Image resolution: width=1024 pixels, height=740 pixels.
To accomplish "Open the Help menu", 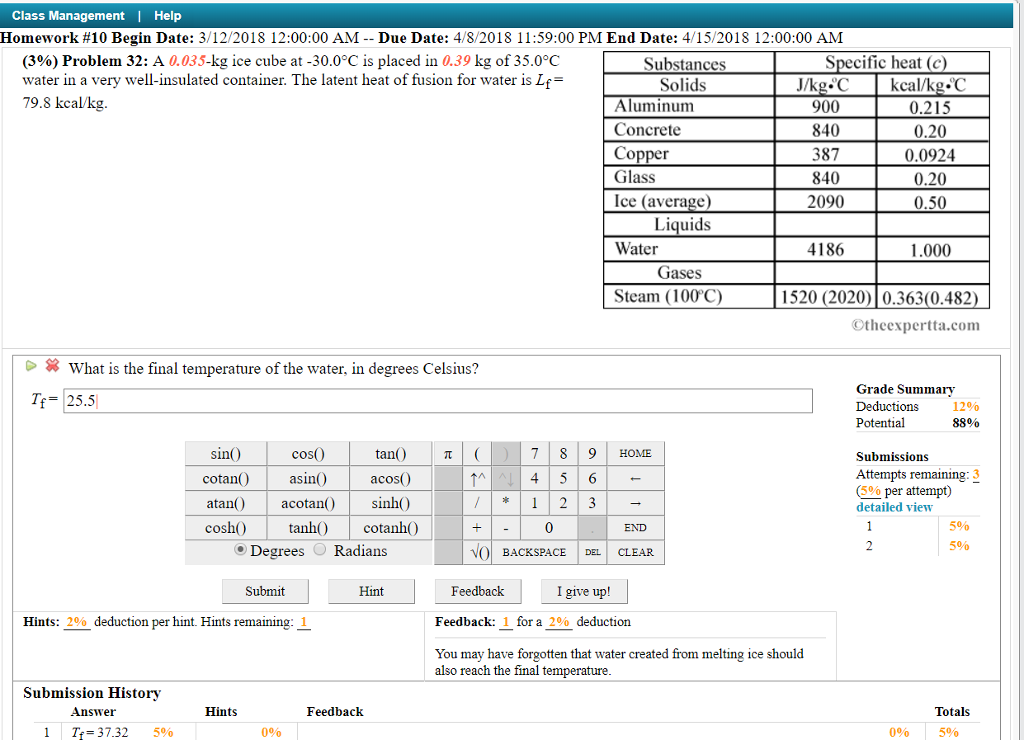I will tap(167, 15).
